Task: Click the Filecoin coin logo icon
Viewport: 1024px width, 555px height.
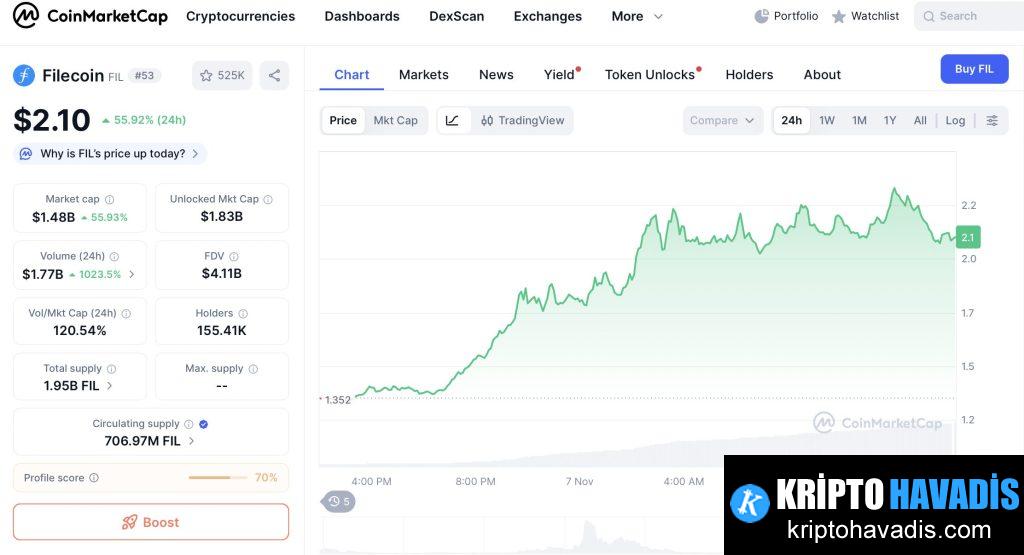Action: pos(24,76)
